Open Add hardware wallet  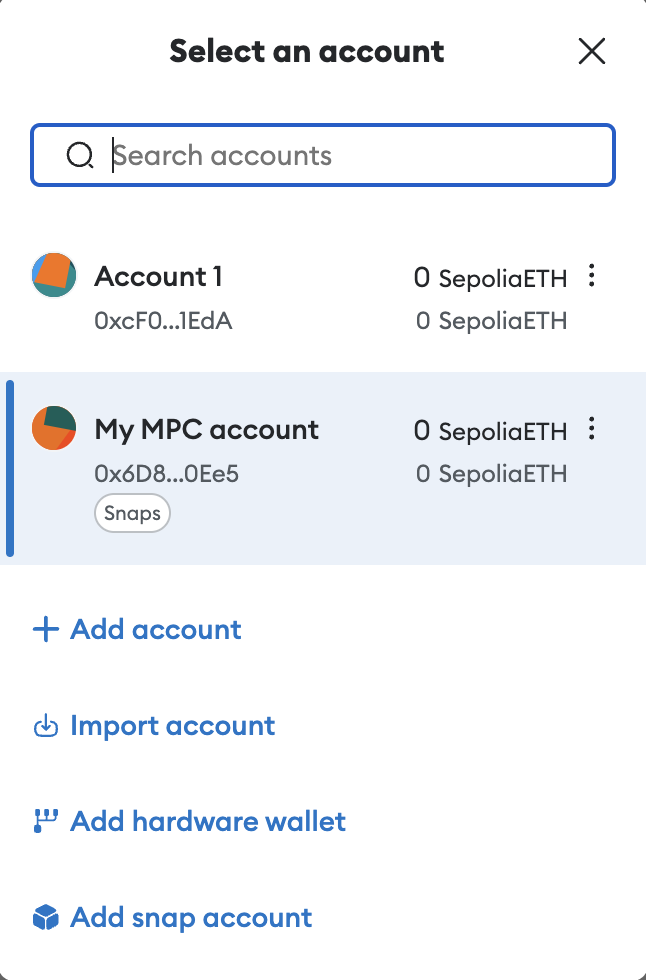pyautogui.click(x=207, y=820)
